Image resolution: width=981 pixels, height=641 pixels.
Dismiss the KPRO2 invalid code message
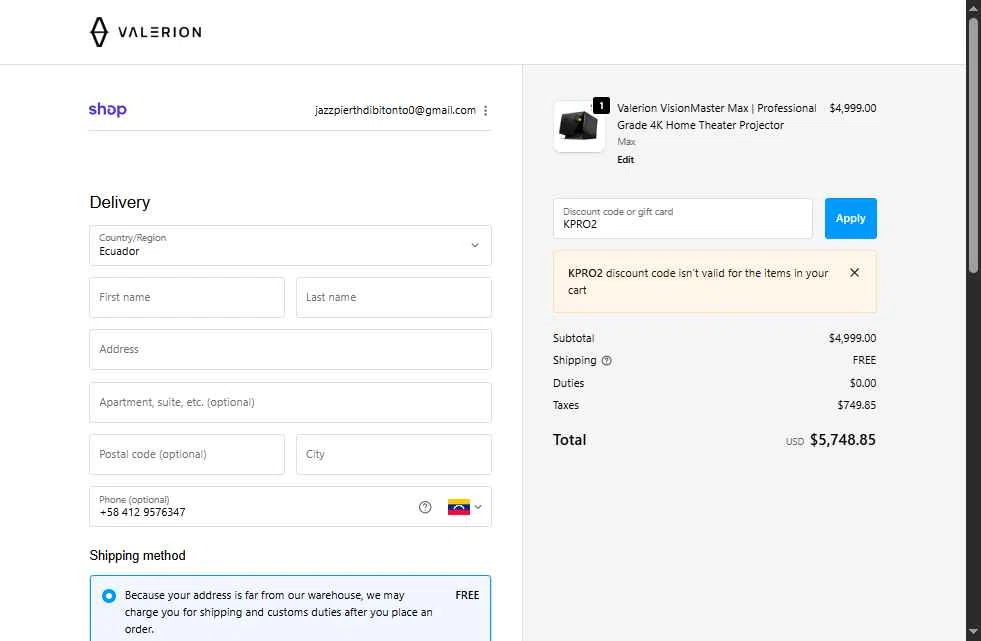(x=854, y=273)
